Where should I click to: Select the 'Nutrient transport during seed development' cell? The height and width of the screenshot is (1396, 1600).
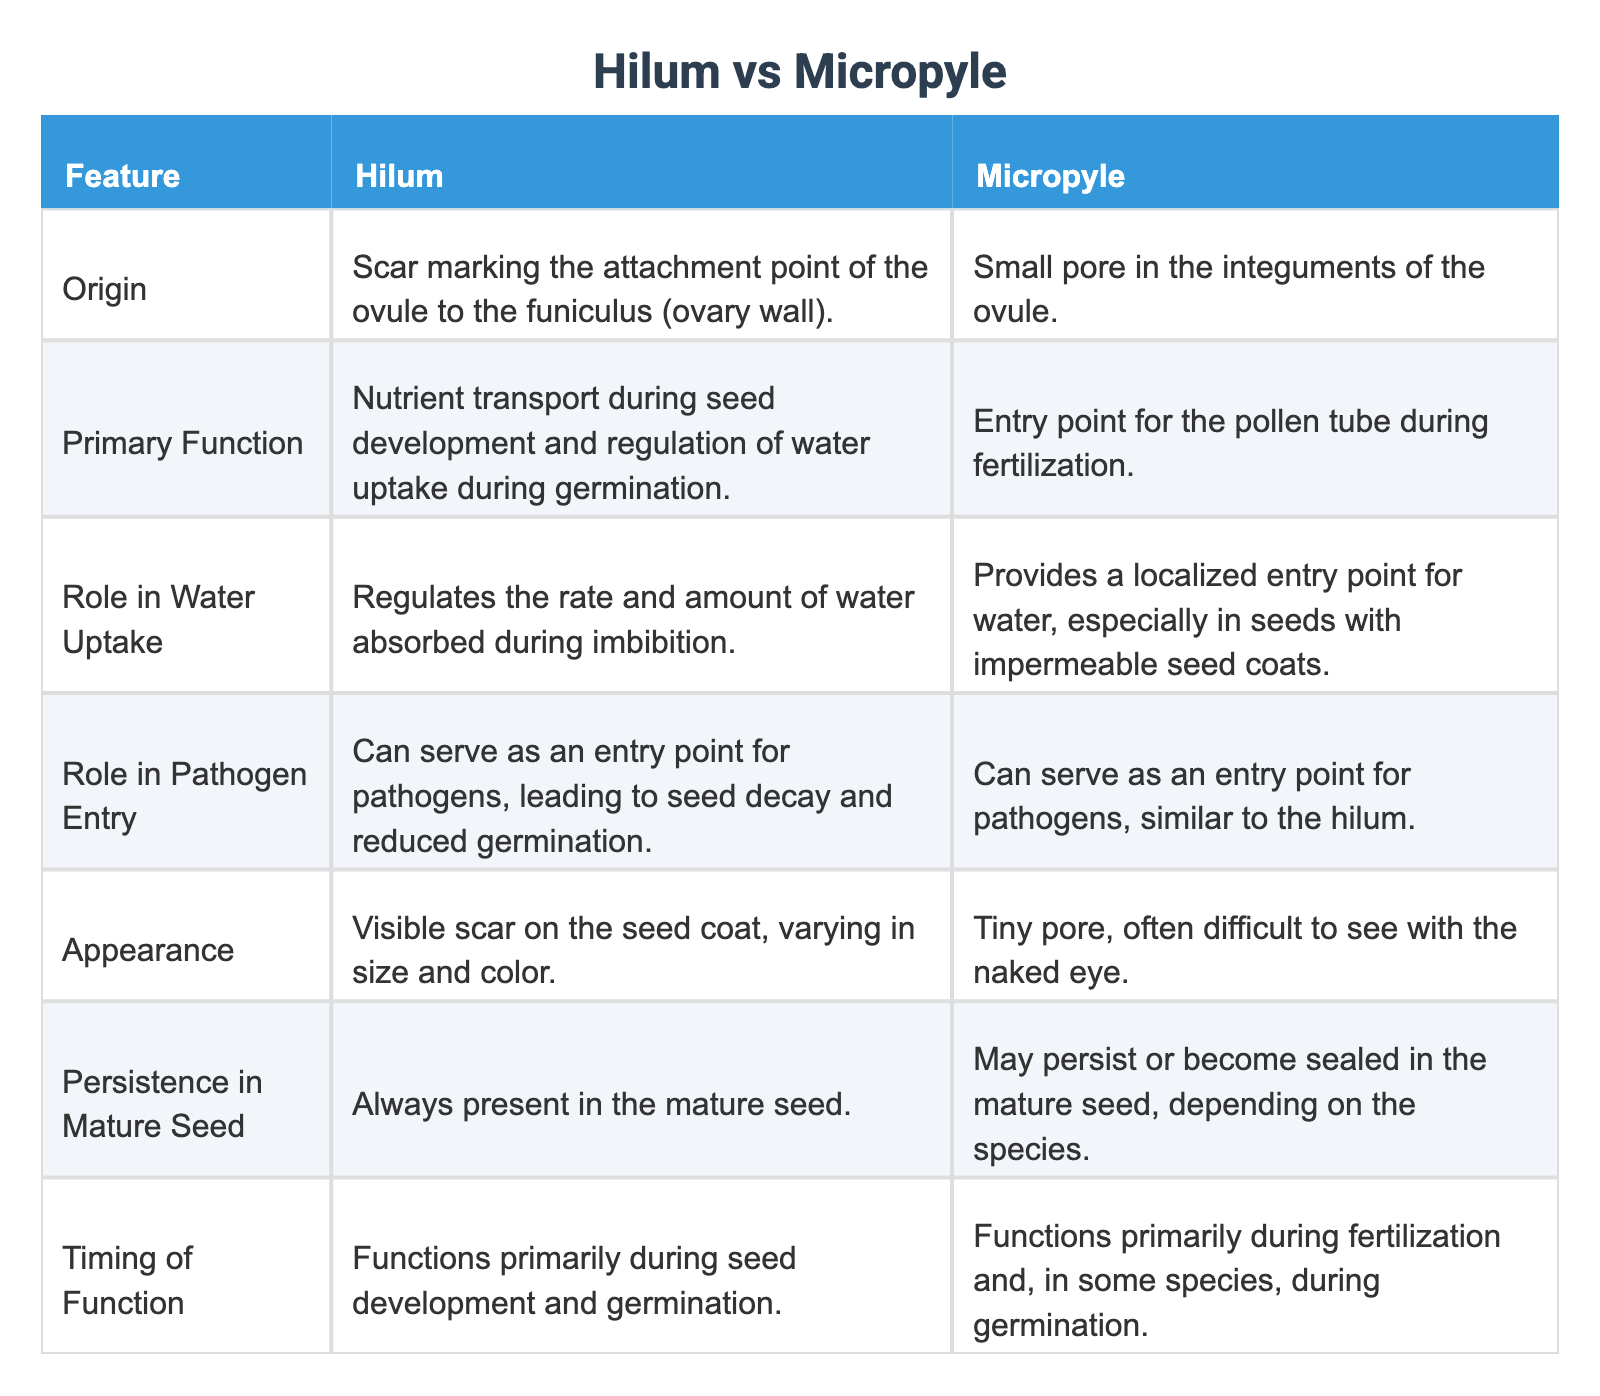(x=610, y=442)
